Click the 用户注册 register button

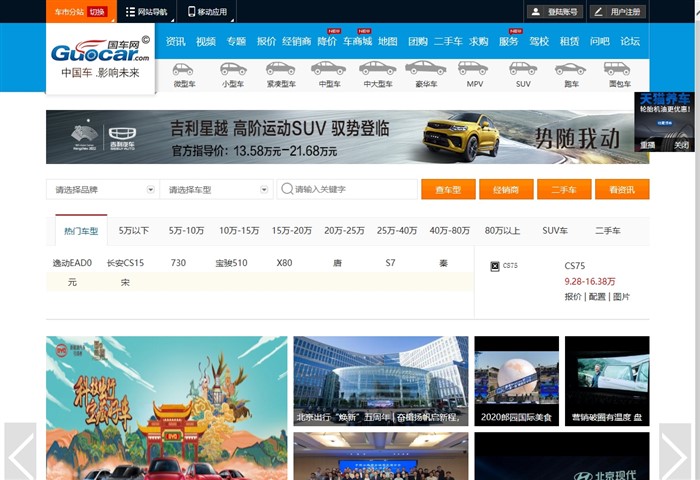[x=617, y=12]
